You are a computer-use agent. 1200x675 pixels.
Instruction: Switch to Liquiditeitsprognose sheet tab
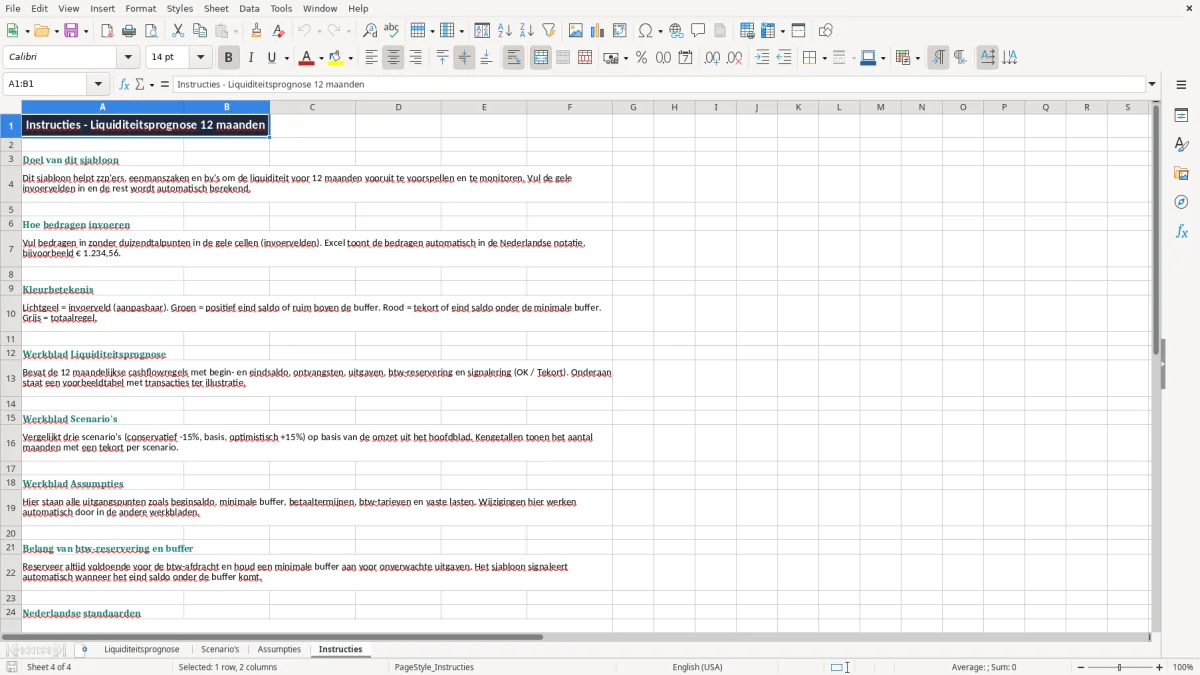point(142,649)
